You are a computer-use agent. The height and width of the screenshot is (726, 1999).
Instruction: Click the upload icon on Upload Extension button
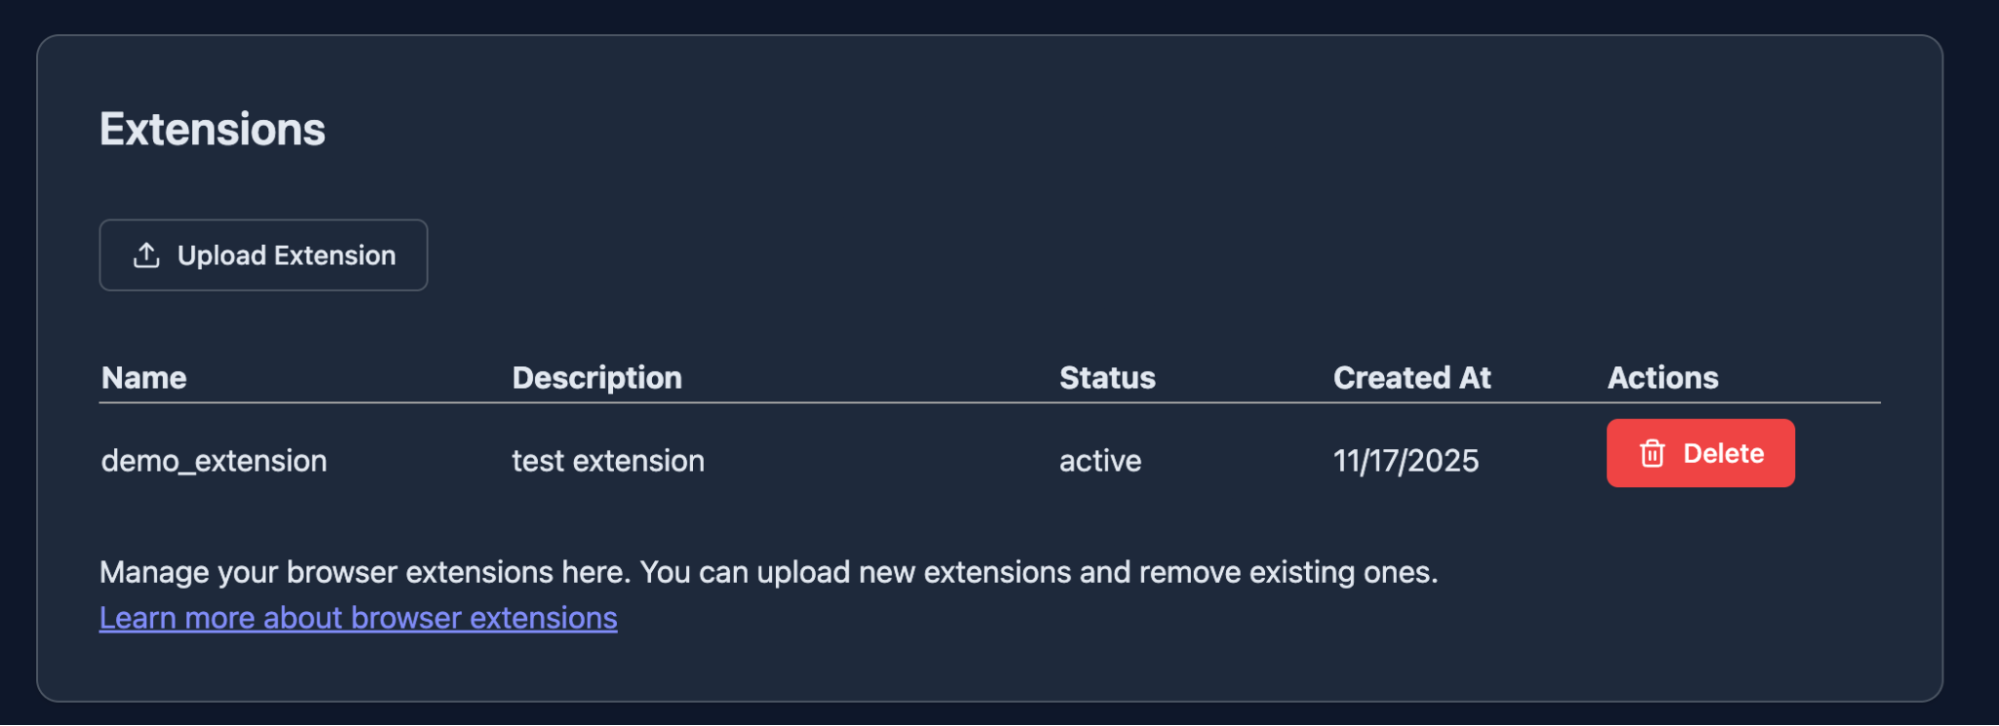pyautogui.click(x=147, y=255)
